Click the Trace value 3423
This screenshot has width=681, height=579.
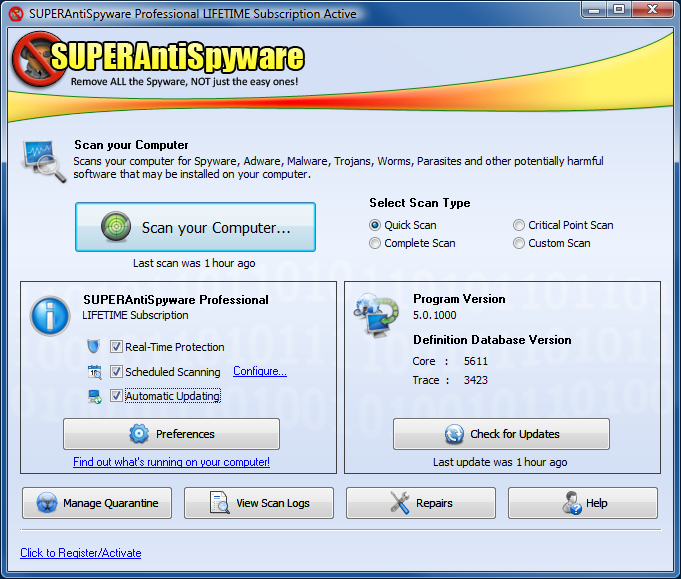click(476, 380)
